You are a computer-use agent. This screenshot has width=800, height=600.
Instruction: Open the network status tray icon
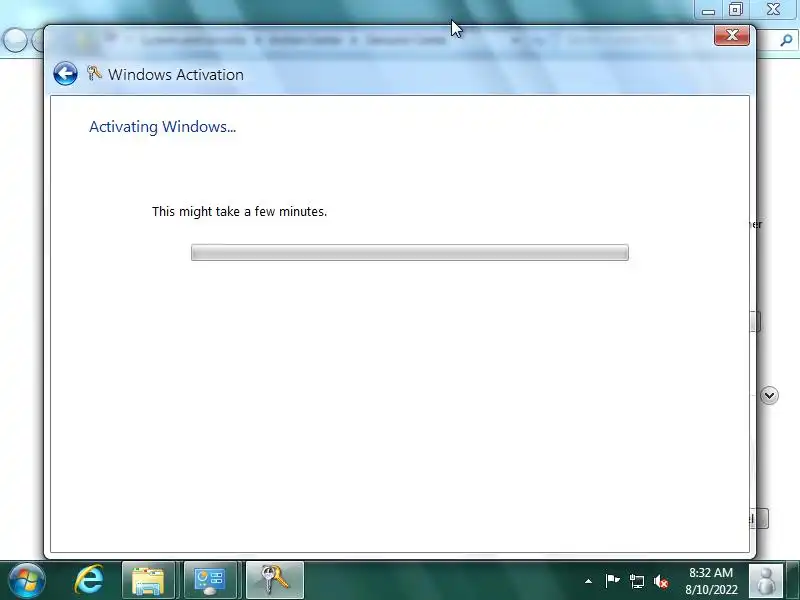coord(636,581)
